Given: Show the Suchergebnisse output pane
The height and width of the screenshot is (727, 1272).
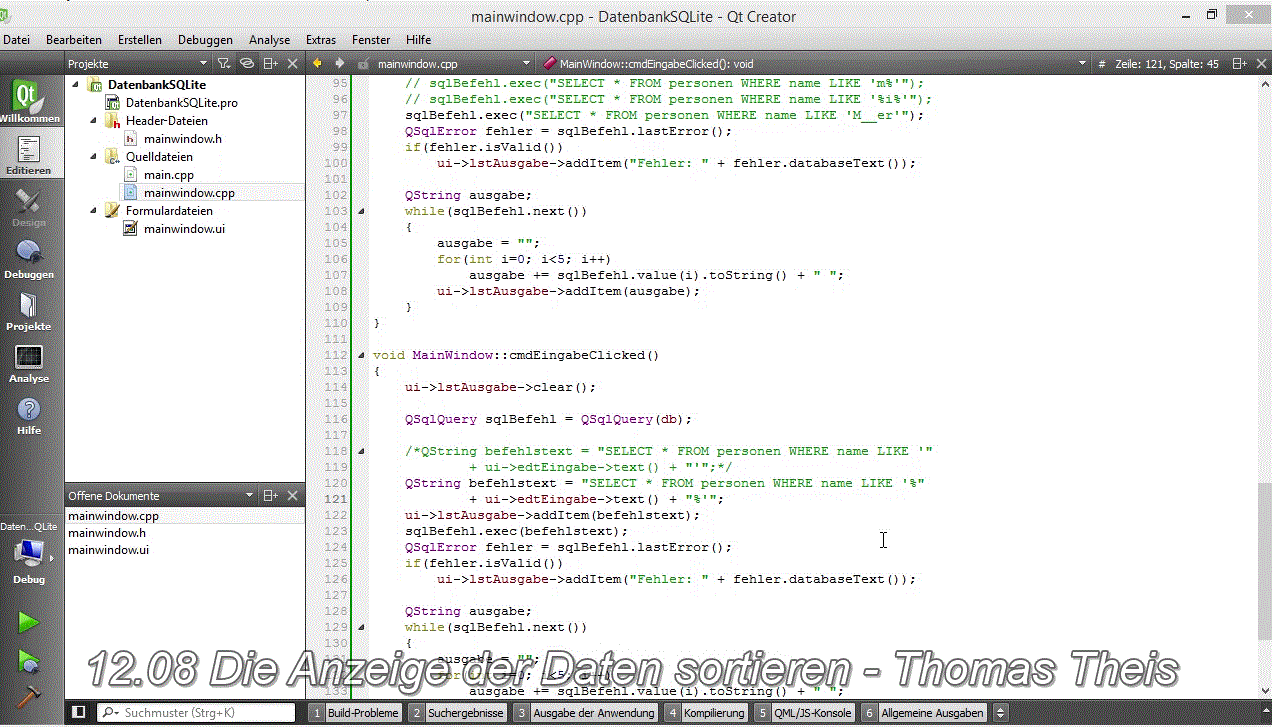Looking at the screenshot, I should (458, 713).
